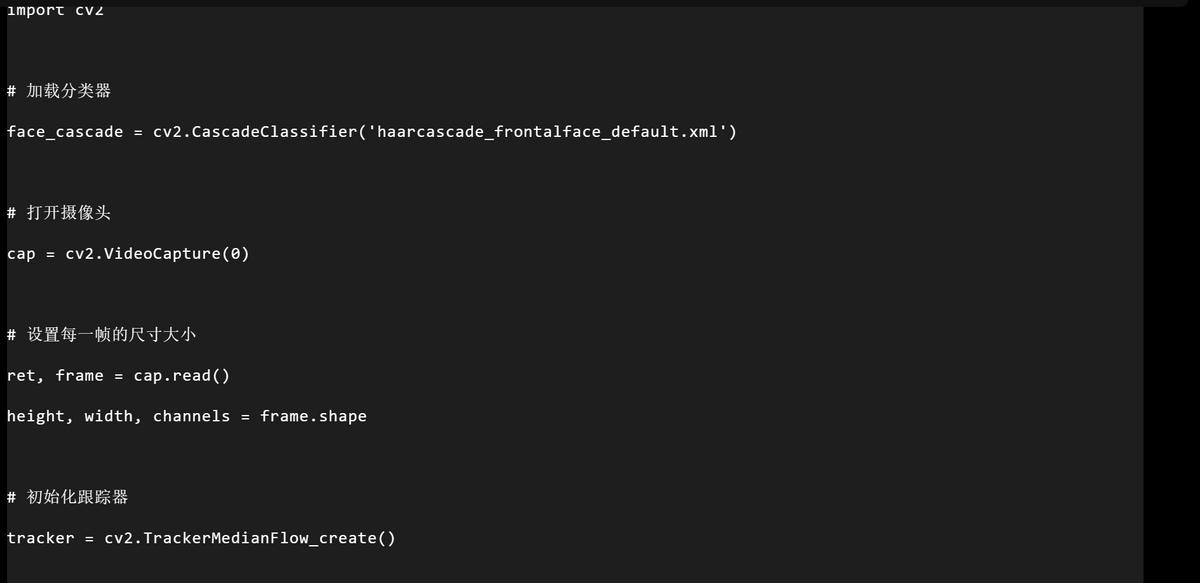
Task: Click the cap.read() call
Action: click(x=182, y=376)
